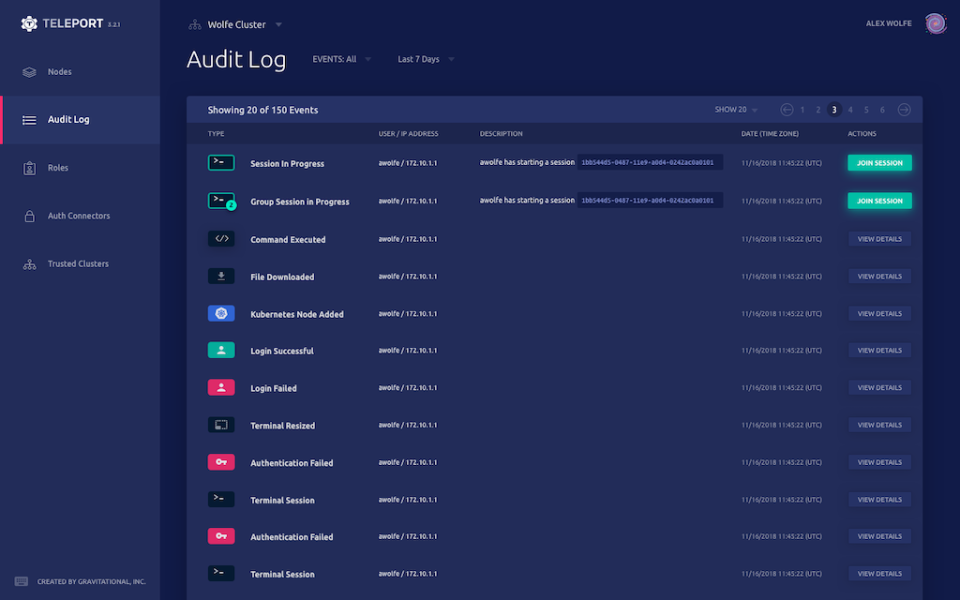Click the Terminal Resized icon

pyautogui.click(x=221, y=425)
